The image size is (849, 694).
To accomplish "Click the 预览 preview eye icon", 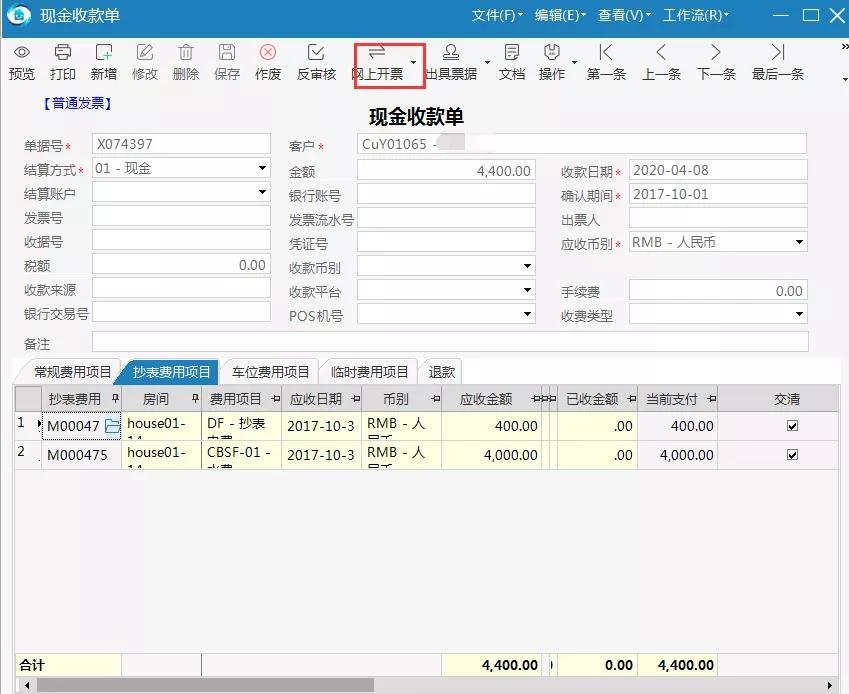I will pyautogui.click(x=22, y=53).
